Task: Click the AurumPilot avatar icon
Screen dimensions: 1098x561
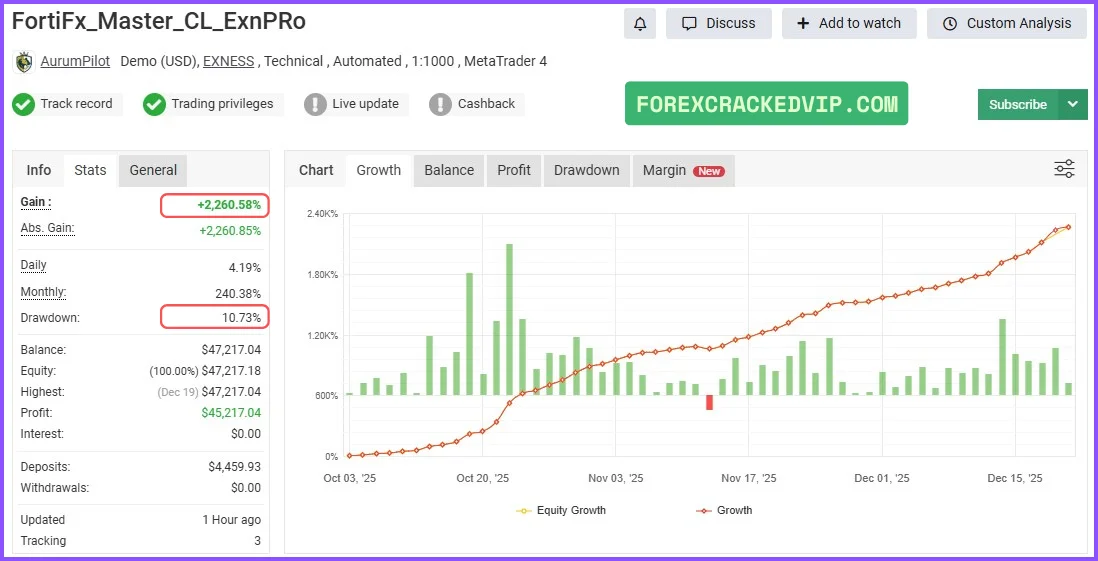Action: (x=24, y=62)
